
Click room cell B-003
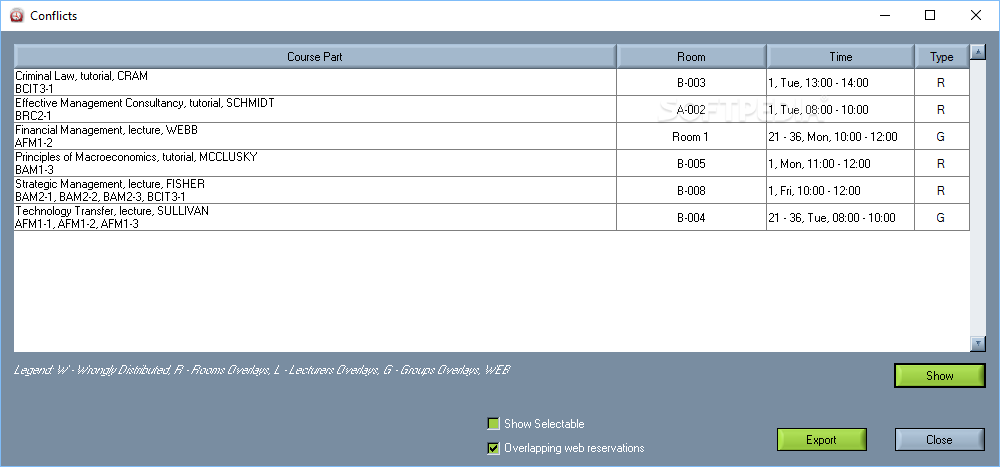pos(691,83)
